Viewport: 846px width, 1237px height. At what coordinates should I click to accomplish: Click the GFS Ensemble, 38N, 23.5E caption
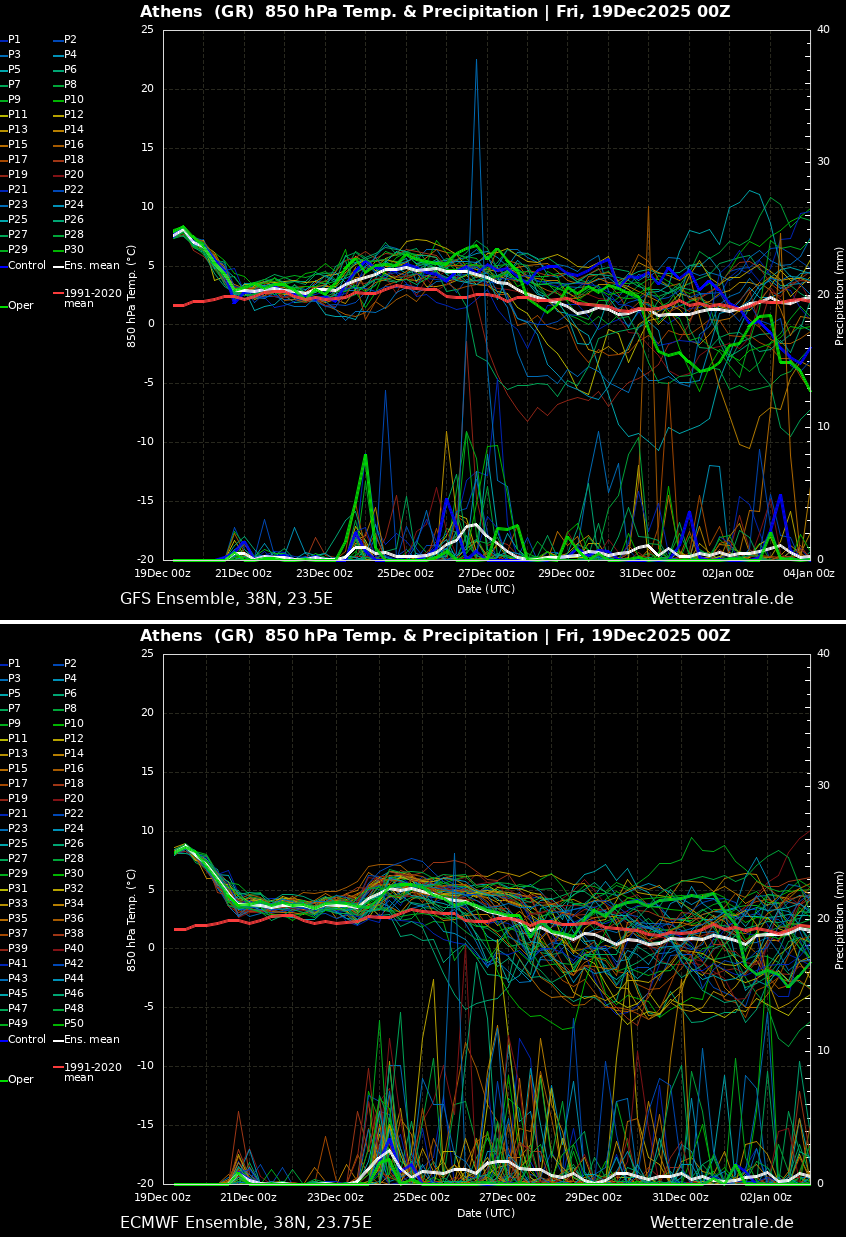[x=226, y=599]
